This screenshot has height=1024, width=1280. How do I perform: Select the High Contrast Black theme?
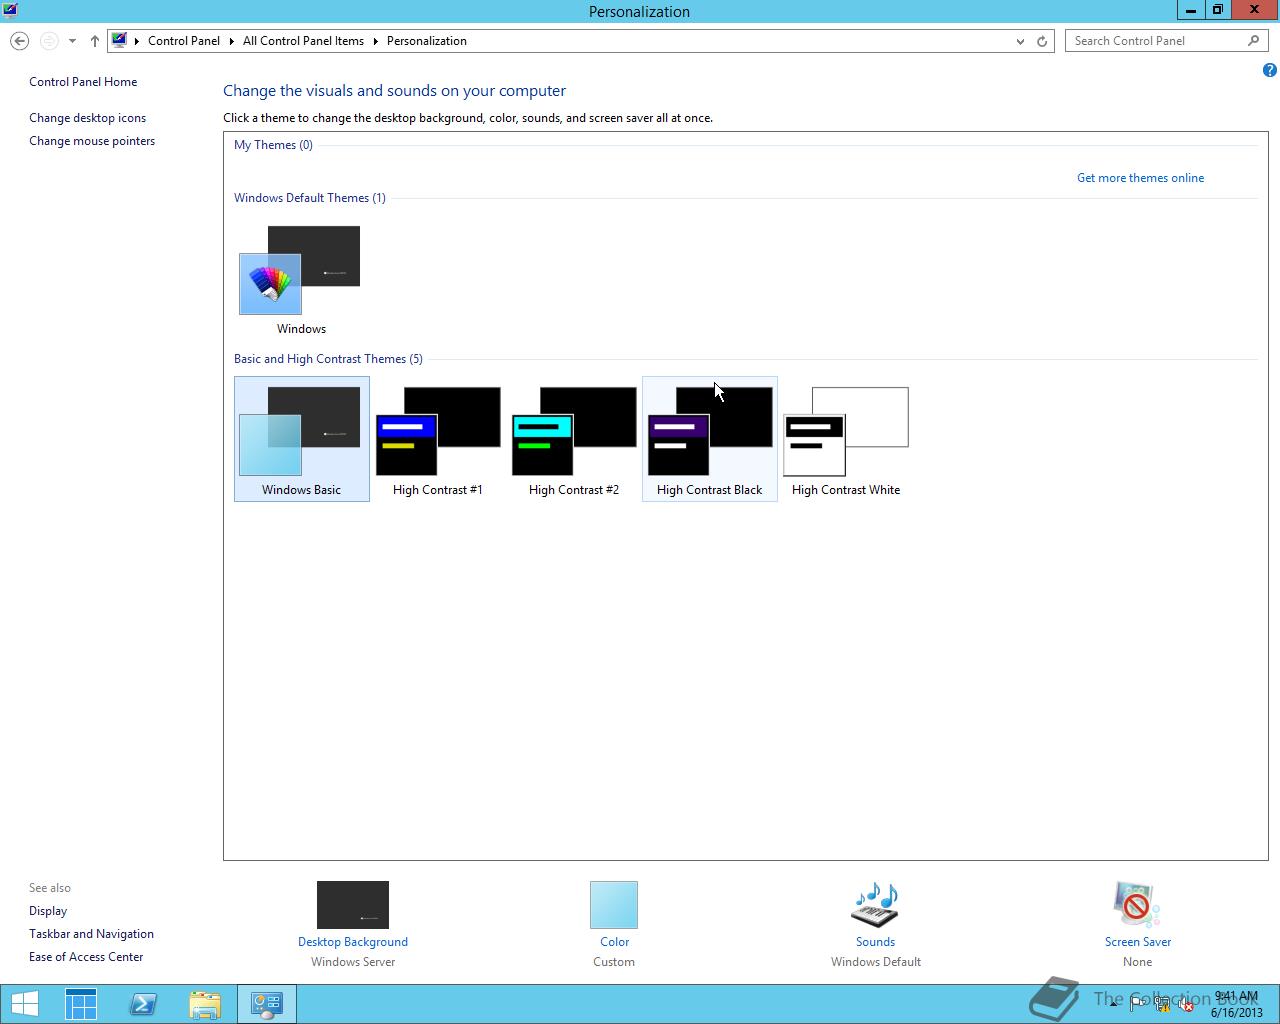tap(710, 439)
